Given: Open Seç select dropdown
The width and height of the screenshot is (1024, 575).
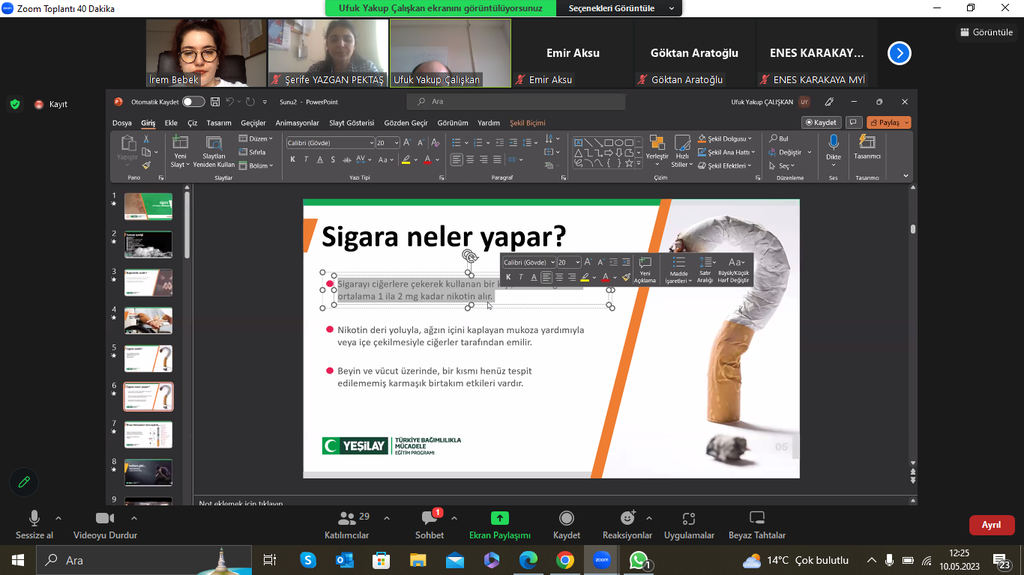Looking at the screenshot, I should pyautogui.click(x=781, y=166).
